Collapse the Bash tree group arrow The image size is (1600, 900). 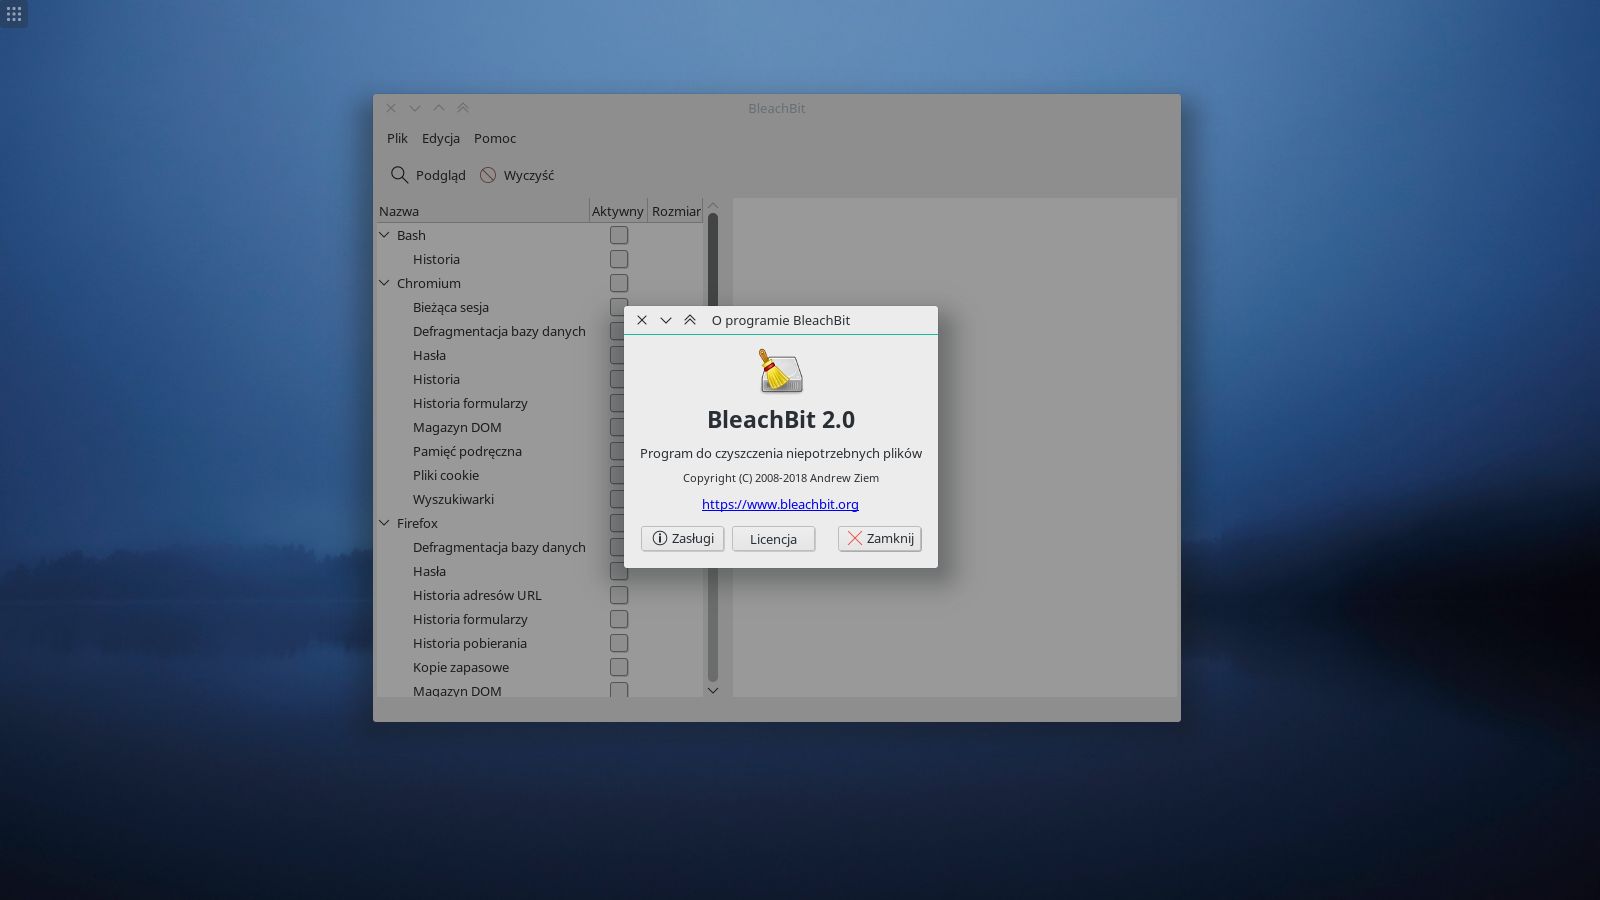(384, 235)
